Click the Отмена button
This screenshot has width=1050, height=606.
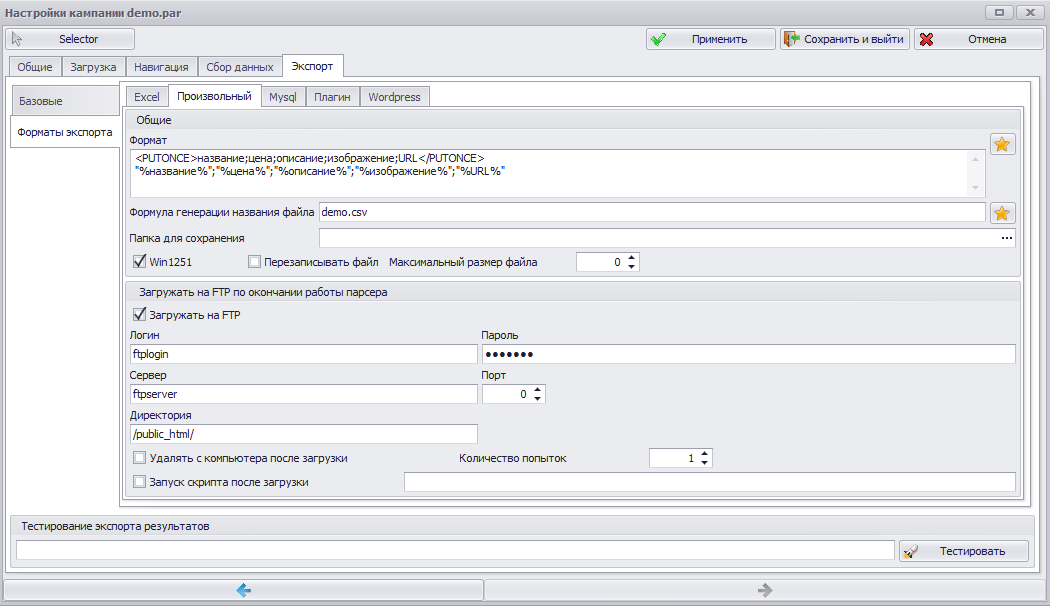(x=978, y=39)
